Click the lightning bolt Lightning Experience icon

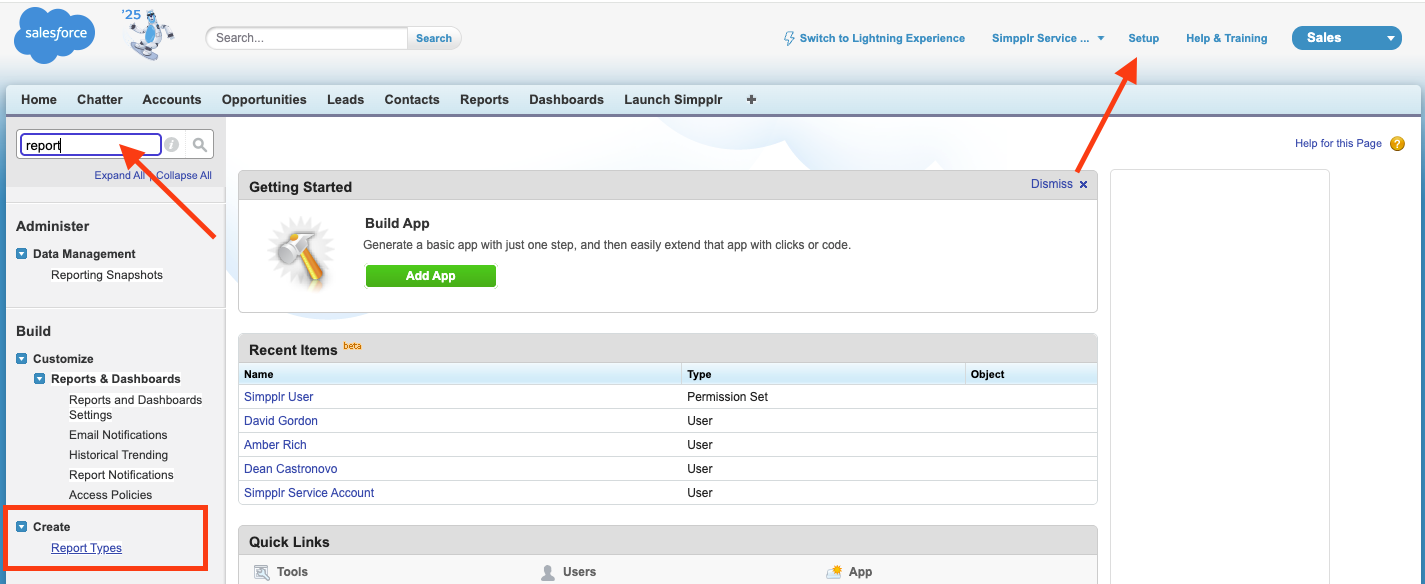point(789,38)
